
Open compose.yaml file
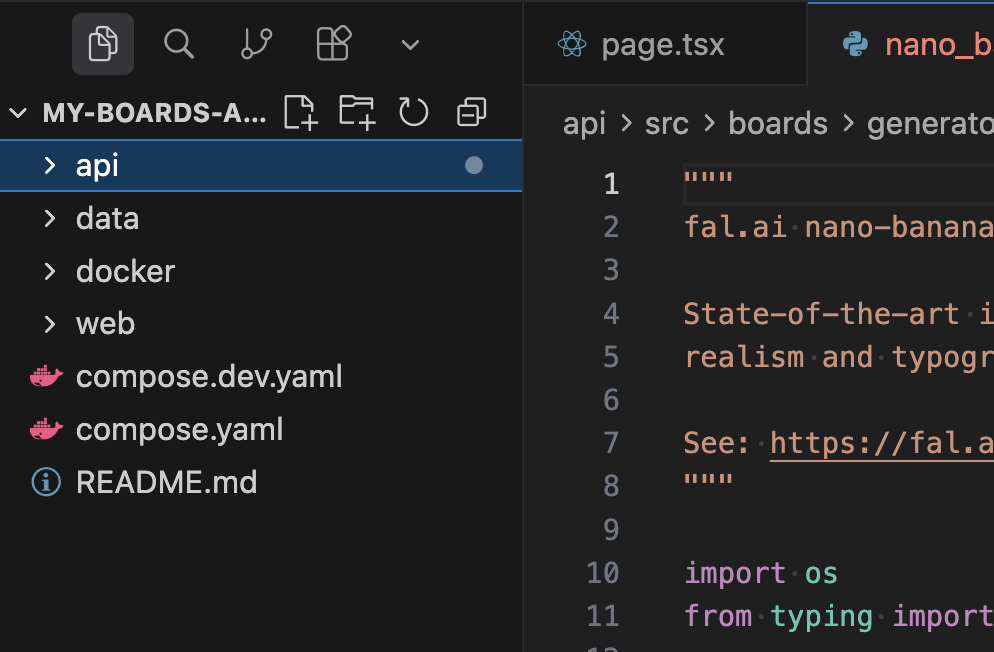pyautogui.click(x=179, y=430)
